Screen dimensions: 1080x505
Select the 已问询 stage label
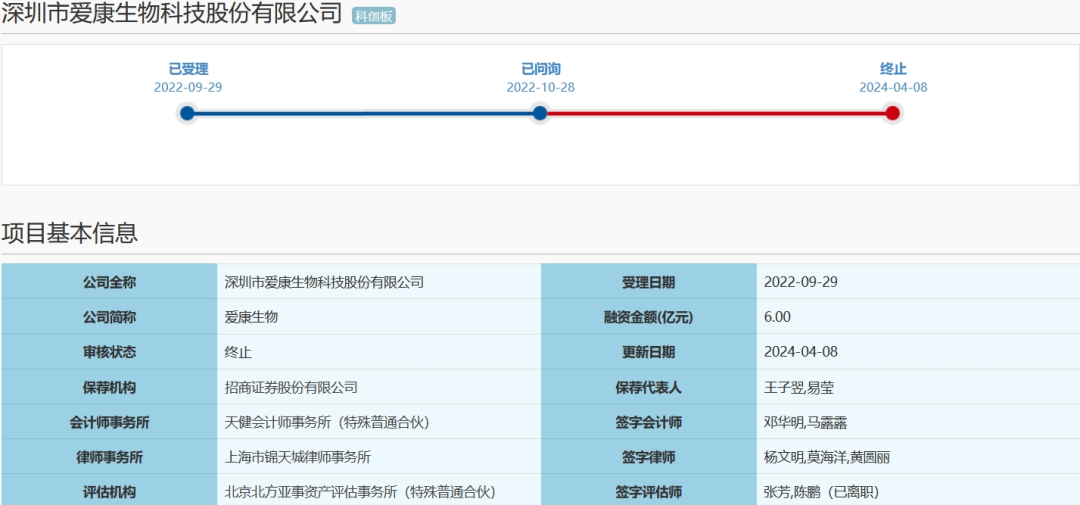pyautogui.click(x=540, y=69)
